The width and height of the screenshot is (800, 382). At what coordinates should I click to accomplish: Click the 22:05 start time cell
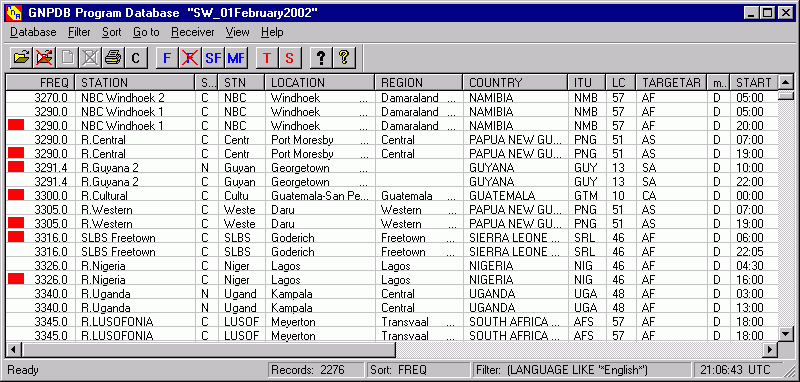(754, 251)
